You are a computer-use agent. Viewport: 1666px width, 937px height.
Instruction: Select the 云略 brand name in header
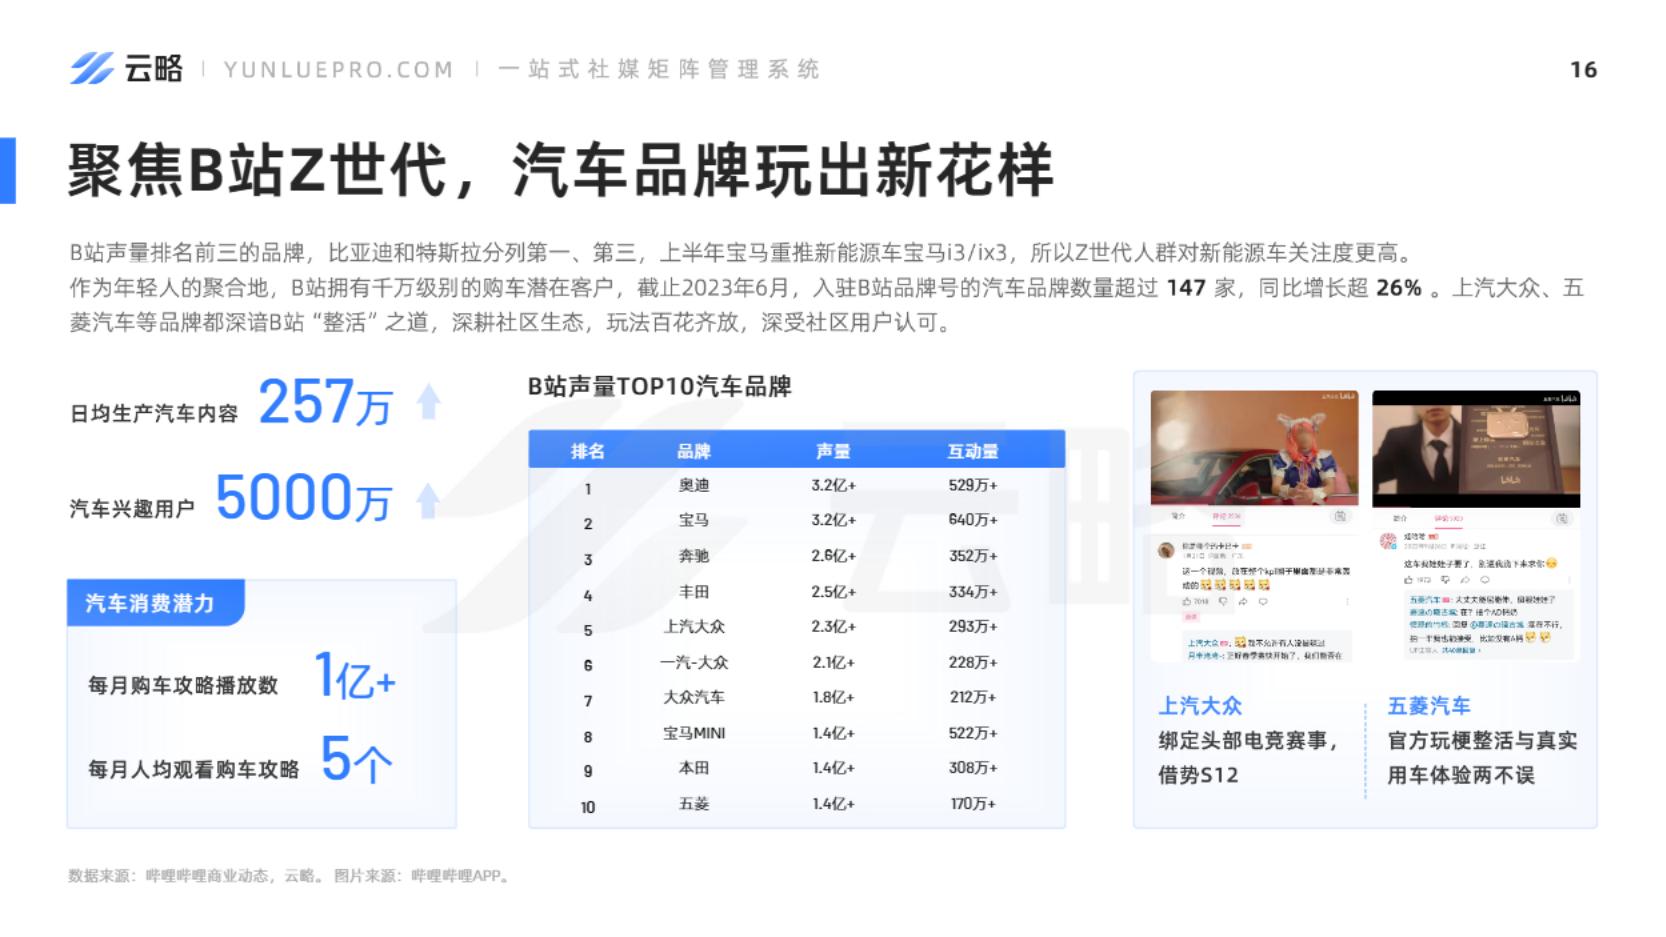153,68
